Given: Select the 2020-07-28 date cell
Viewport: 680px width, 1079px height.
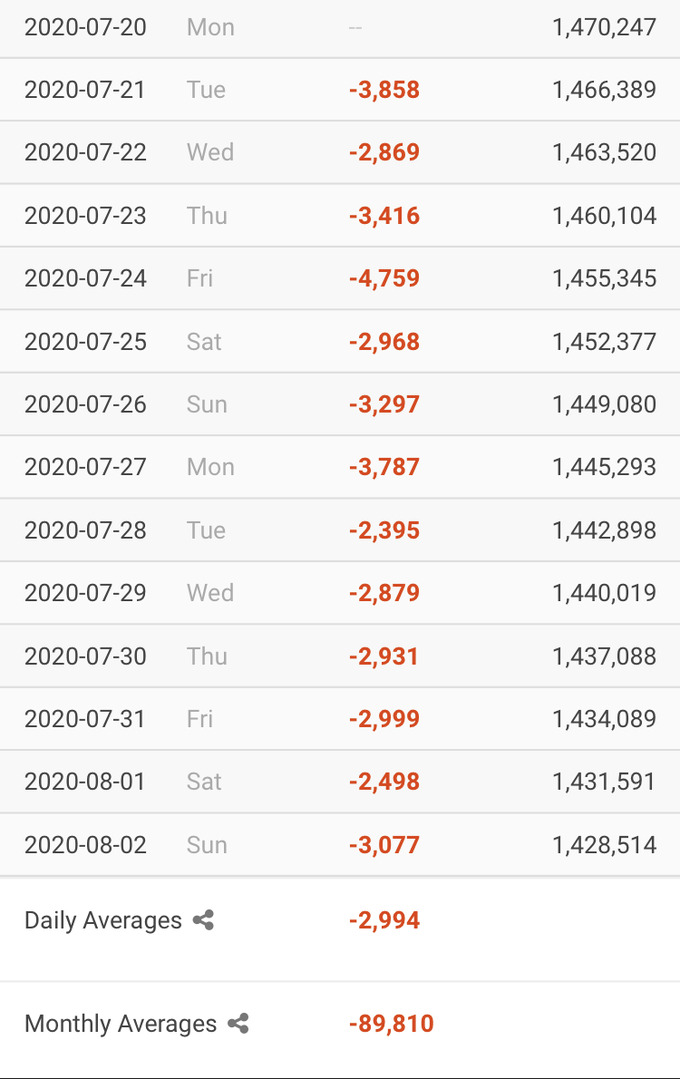Looking at the screenshot, I should pyautogui.click(x=85, y=531).
